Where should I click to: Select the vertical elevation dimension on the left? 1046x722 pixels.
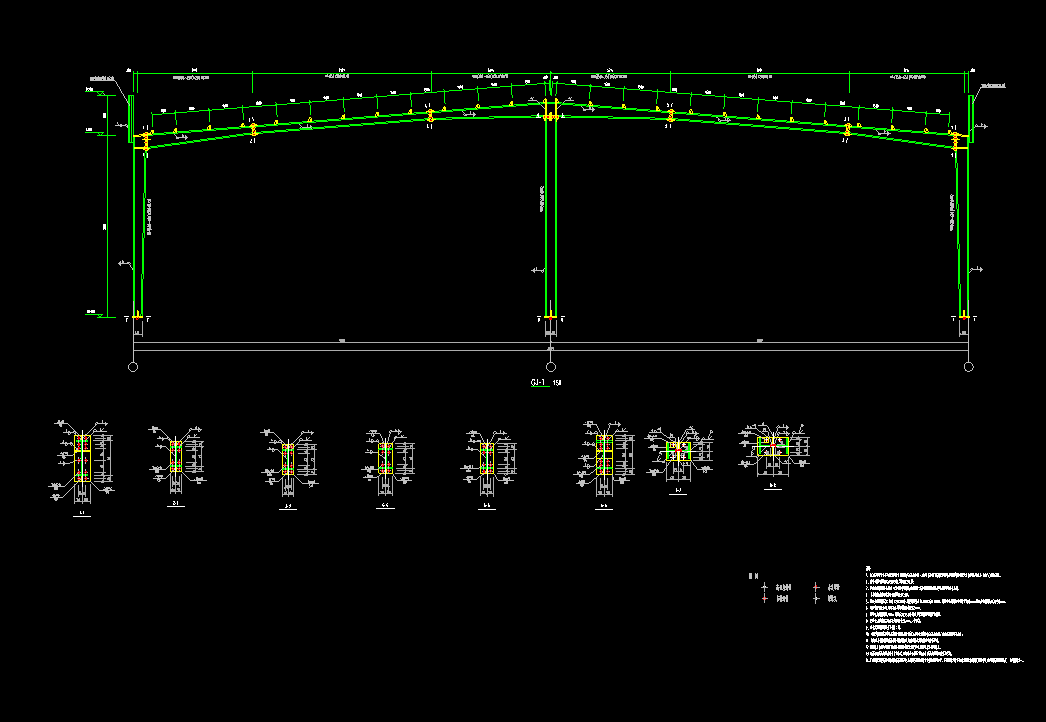(x=106, y=206)
